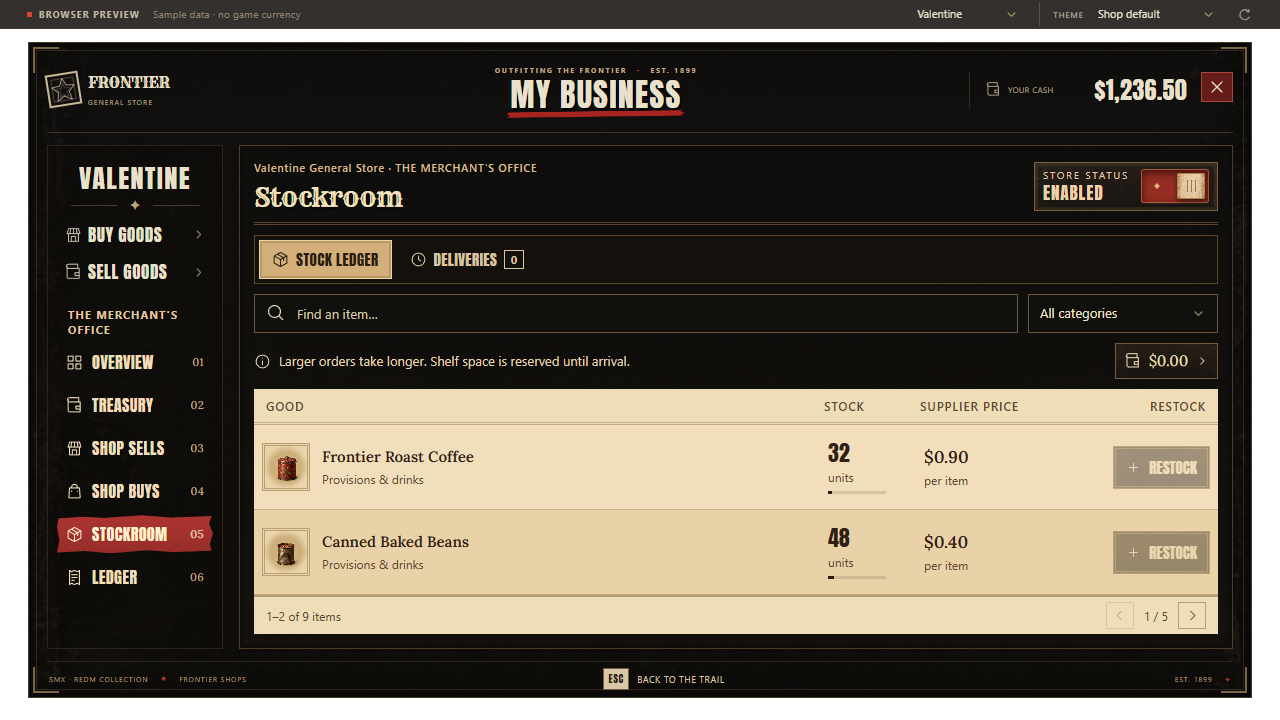Click the wallet icon beside Your Cash
Screen dimensions: 1280x720
(x=993, y=90)
